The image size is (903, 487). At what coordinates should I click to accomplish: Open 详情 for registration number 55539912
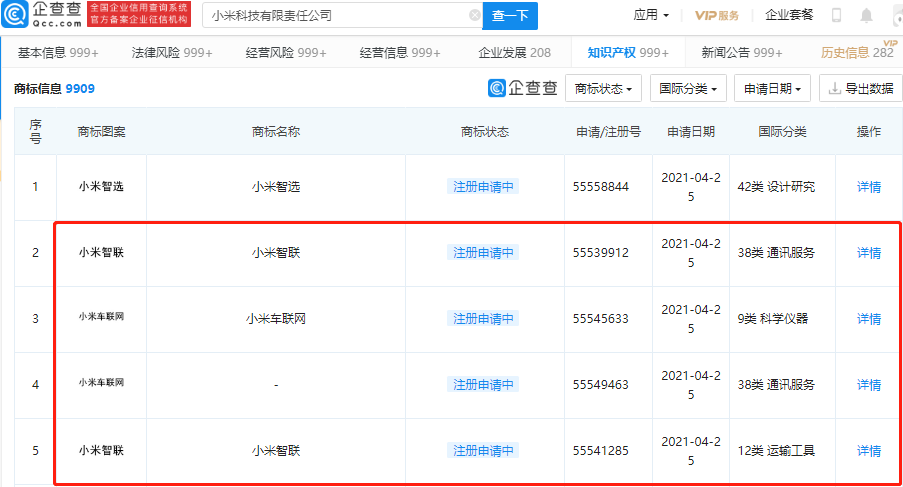point(868,253)
